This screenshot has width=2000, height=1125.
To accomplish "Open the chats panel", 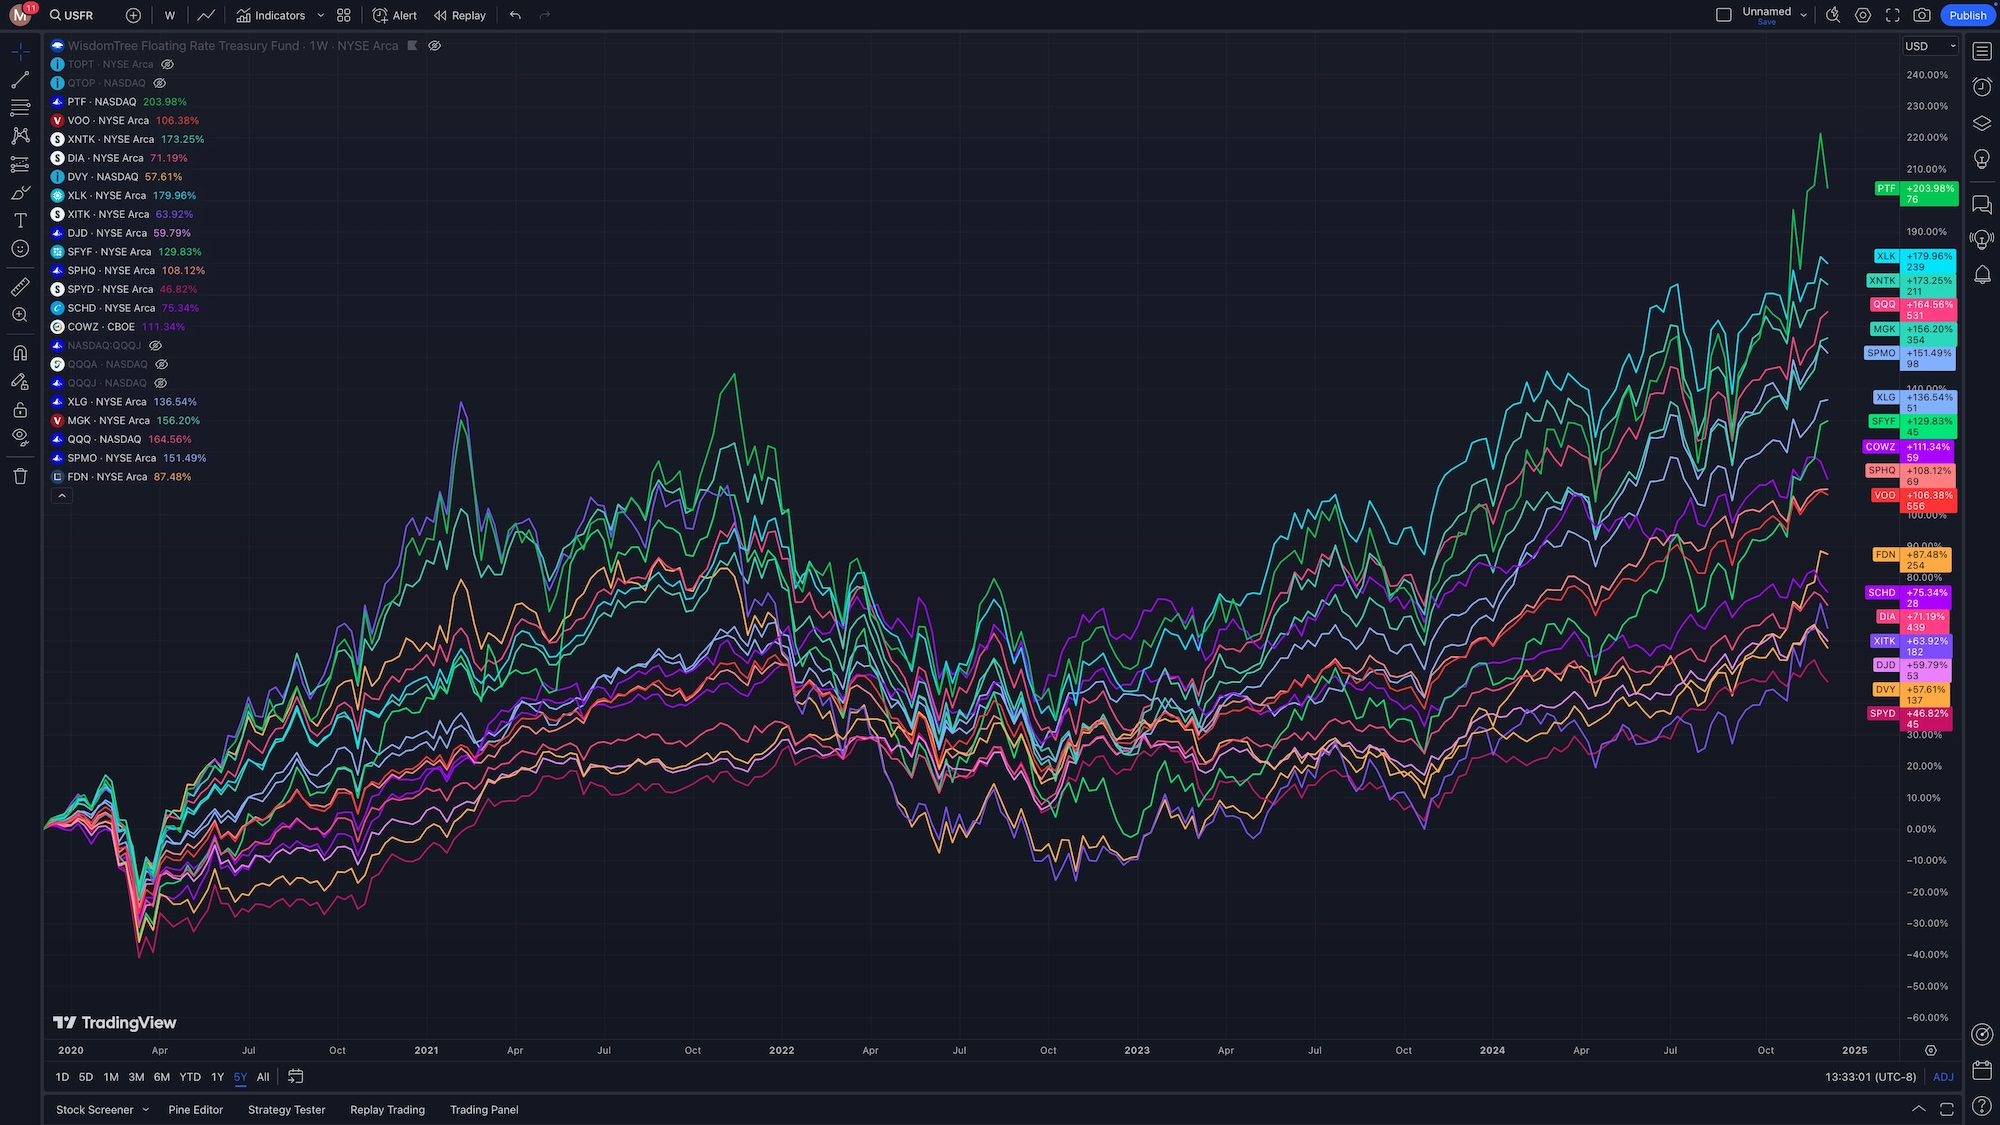I will tap(1982, 205).
